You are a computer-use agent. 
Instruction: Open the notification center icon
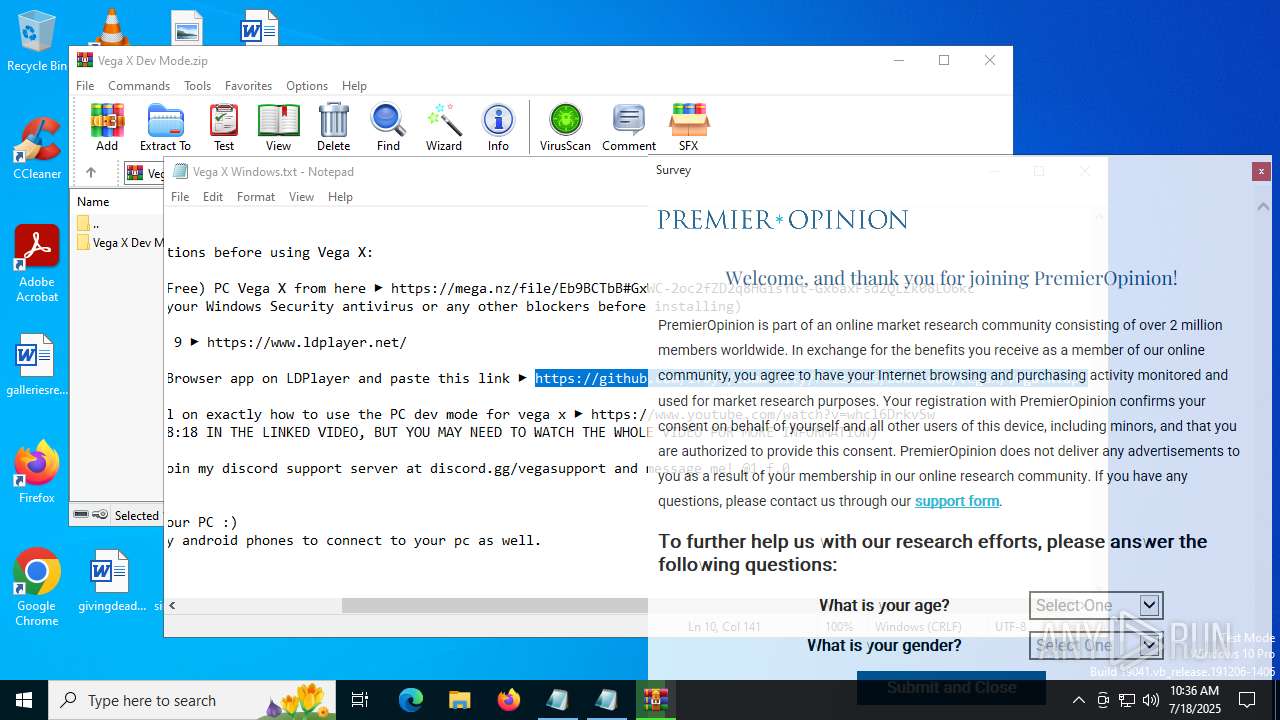(x=1247, y=700)
